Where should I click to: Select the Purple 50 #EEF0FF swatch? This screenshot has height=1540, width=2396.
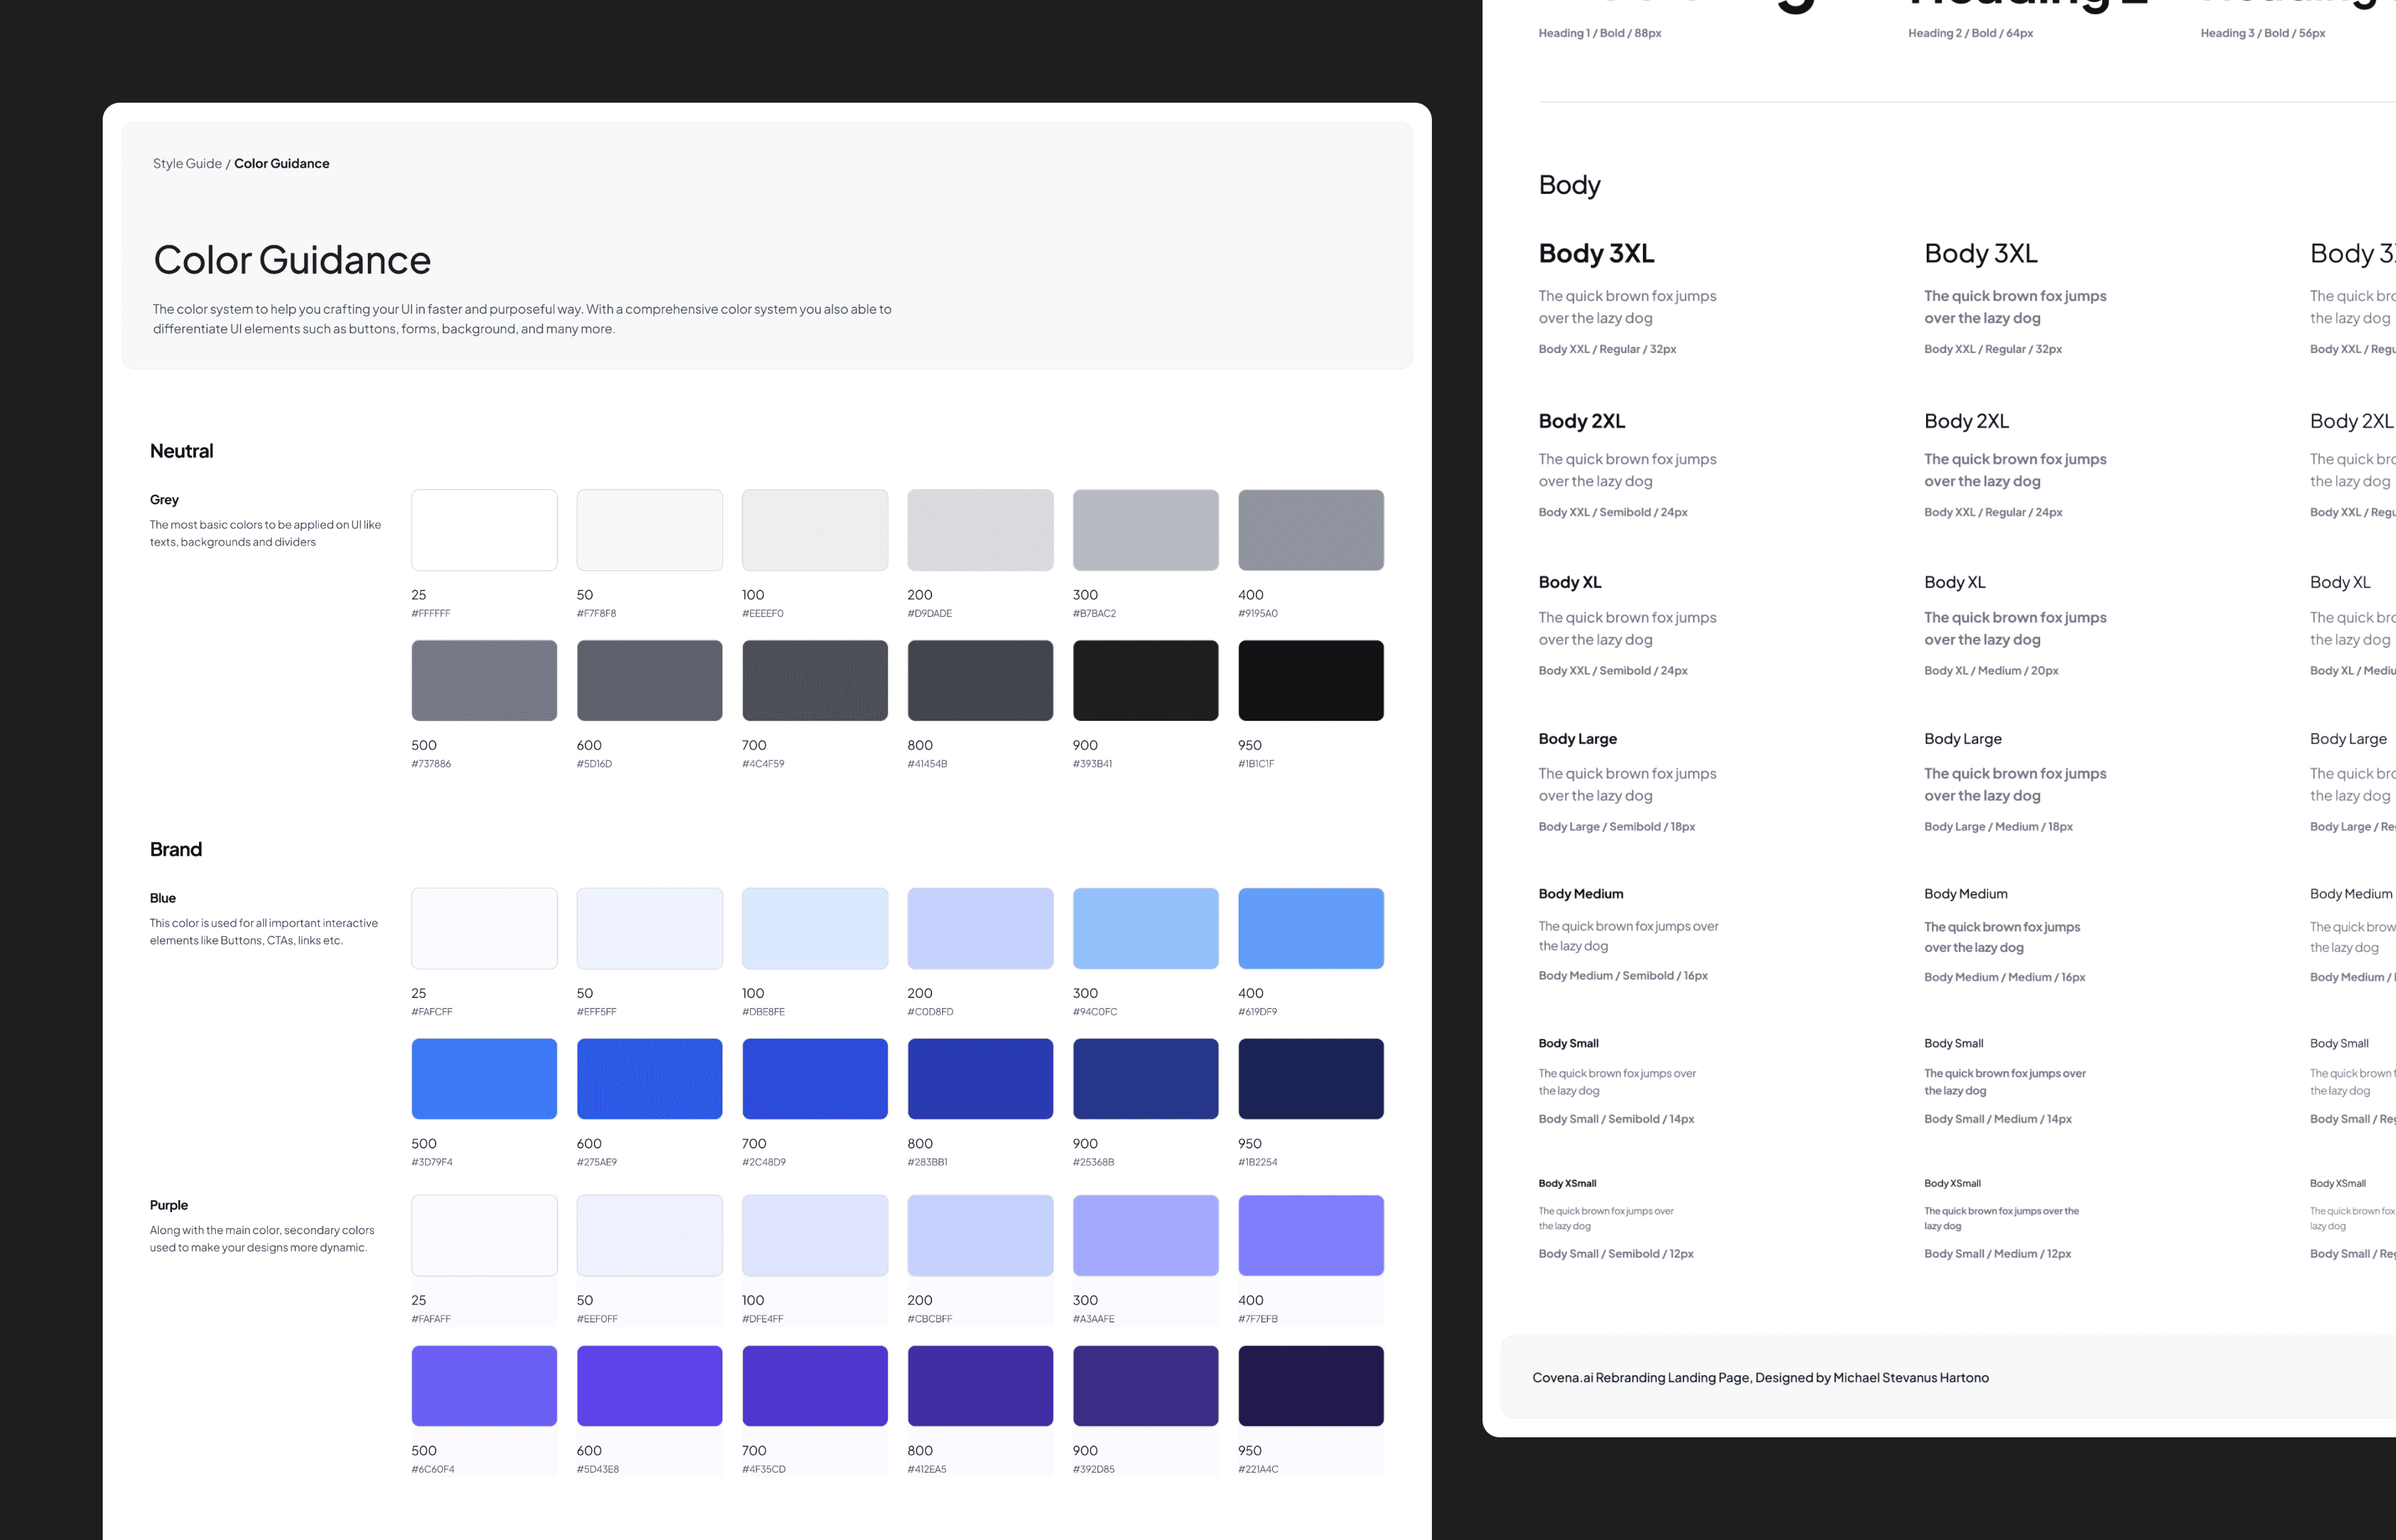pyautogui.click(x=650, y=1236)
